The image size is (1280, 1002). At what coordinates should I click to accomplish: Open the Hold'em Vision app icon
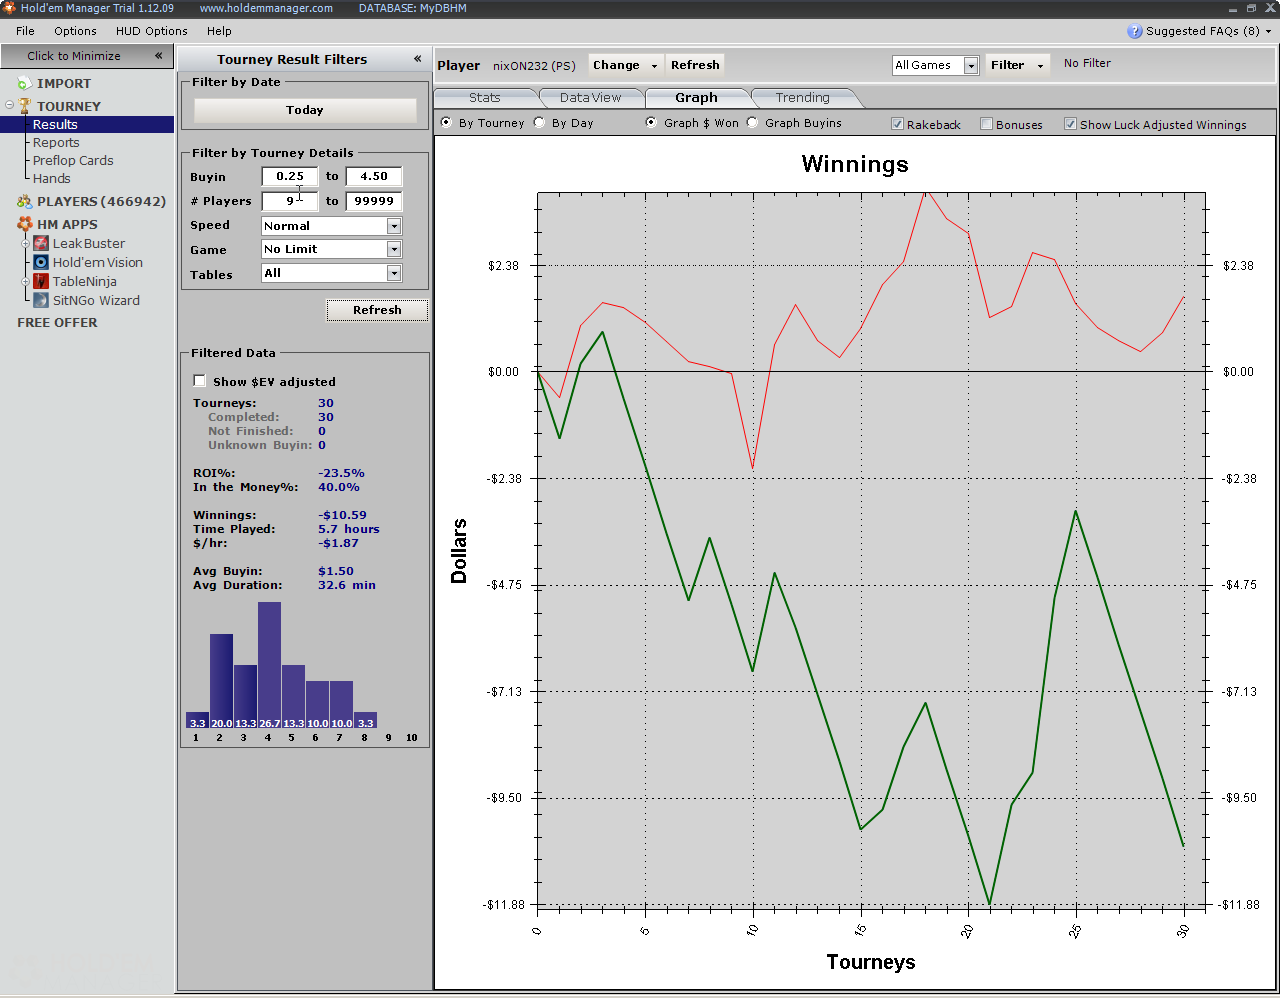click(41, 263)
